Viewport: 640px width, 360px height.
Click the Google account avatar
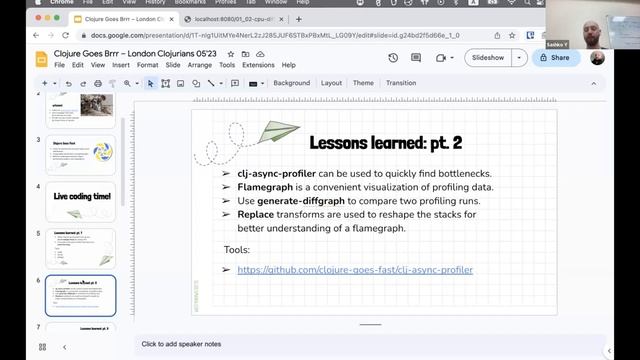click(x=597, y=58)
